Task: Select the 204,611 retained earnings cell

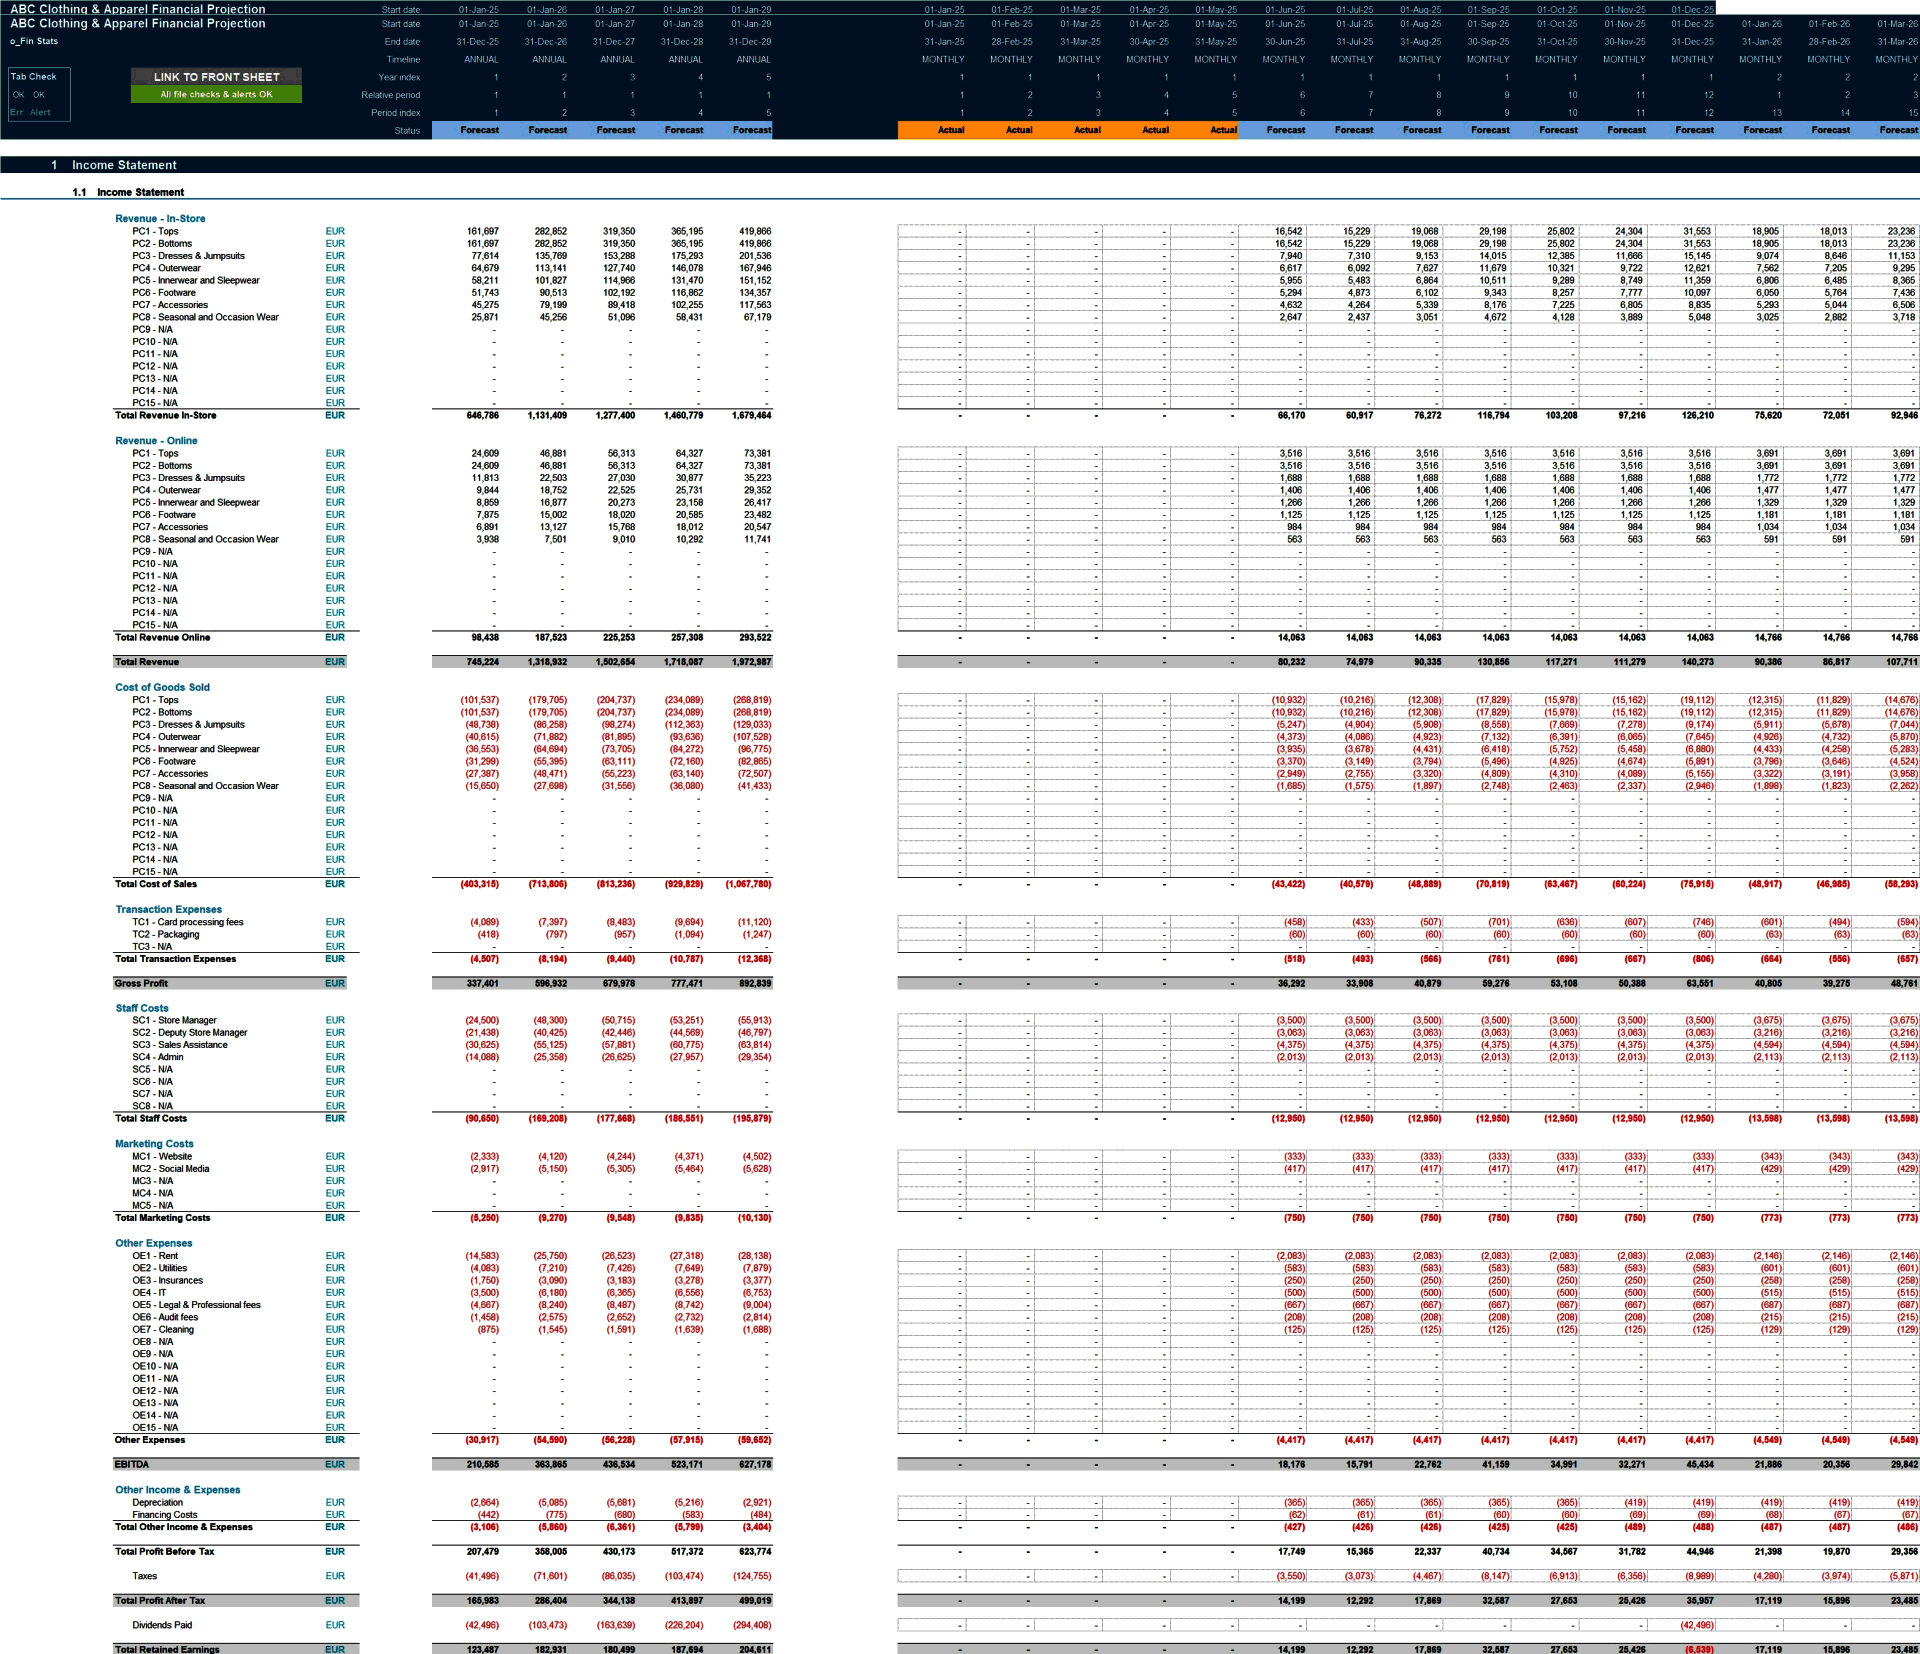Action: pos(755,1650)
